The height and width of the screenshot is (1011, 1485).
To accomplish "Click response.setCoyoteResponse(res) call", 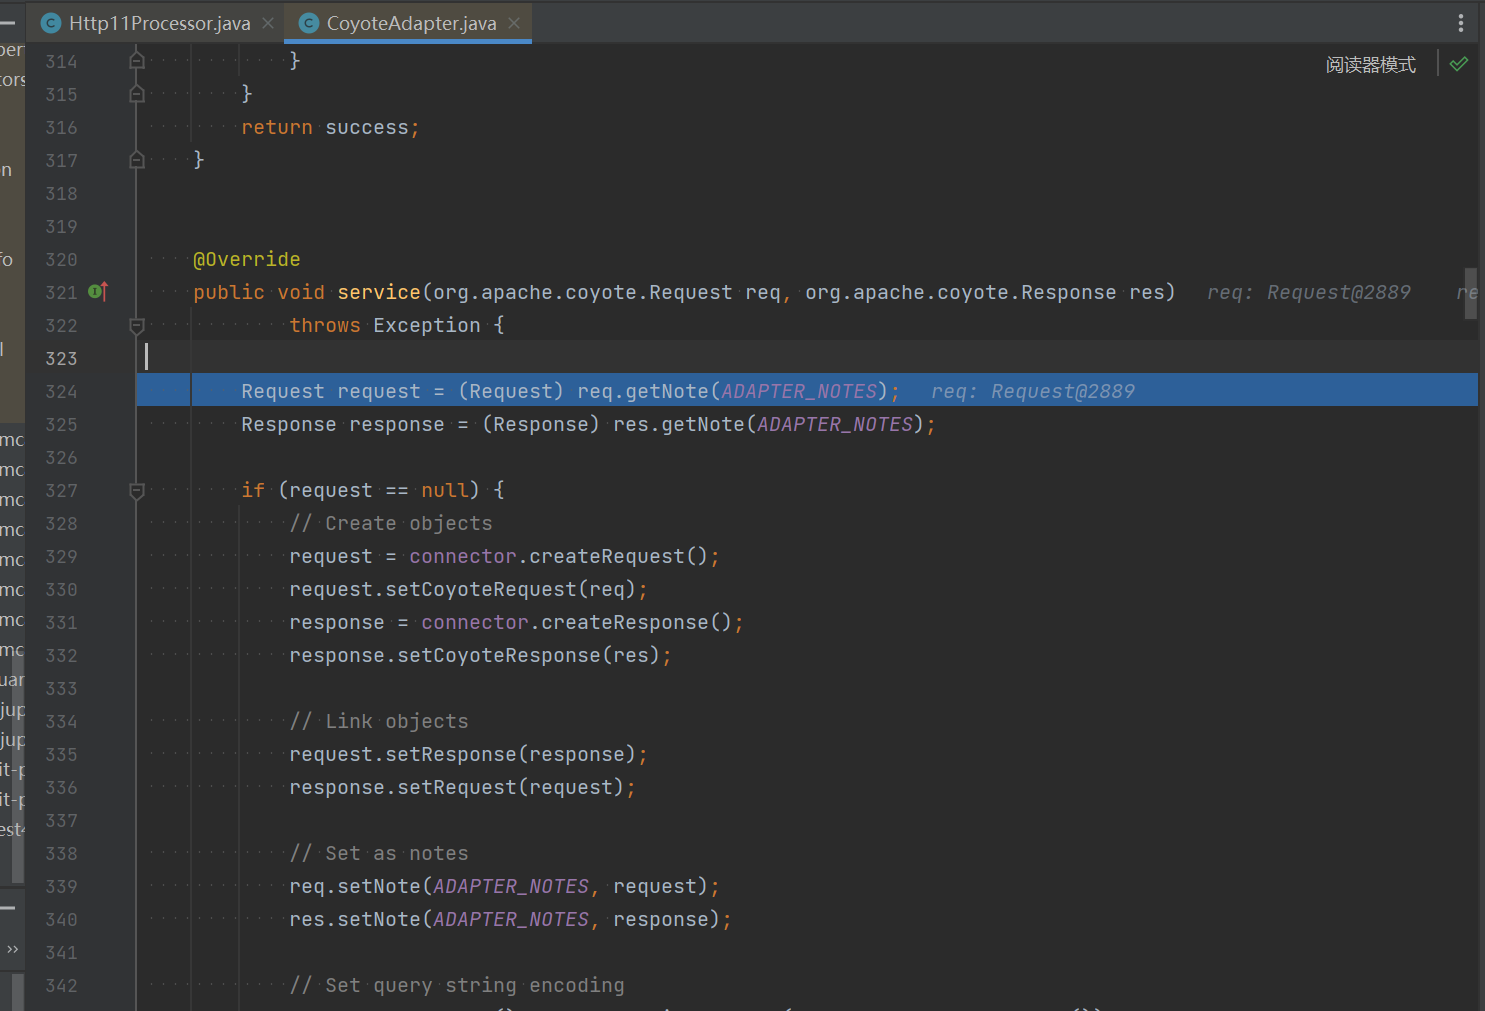I will [480, 655].
